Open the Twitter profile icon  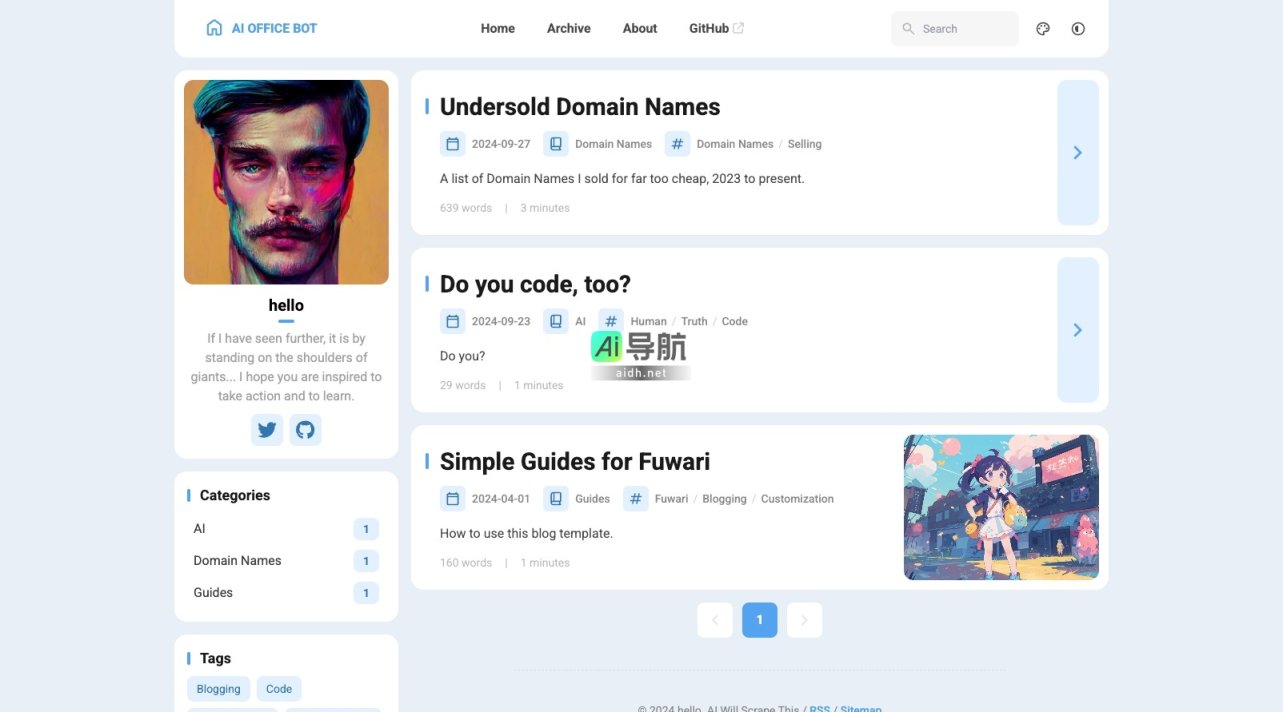point(267,429)
